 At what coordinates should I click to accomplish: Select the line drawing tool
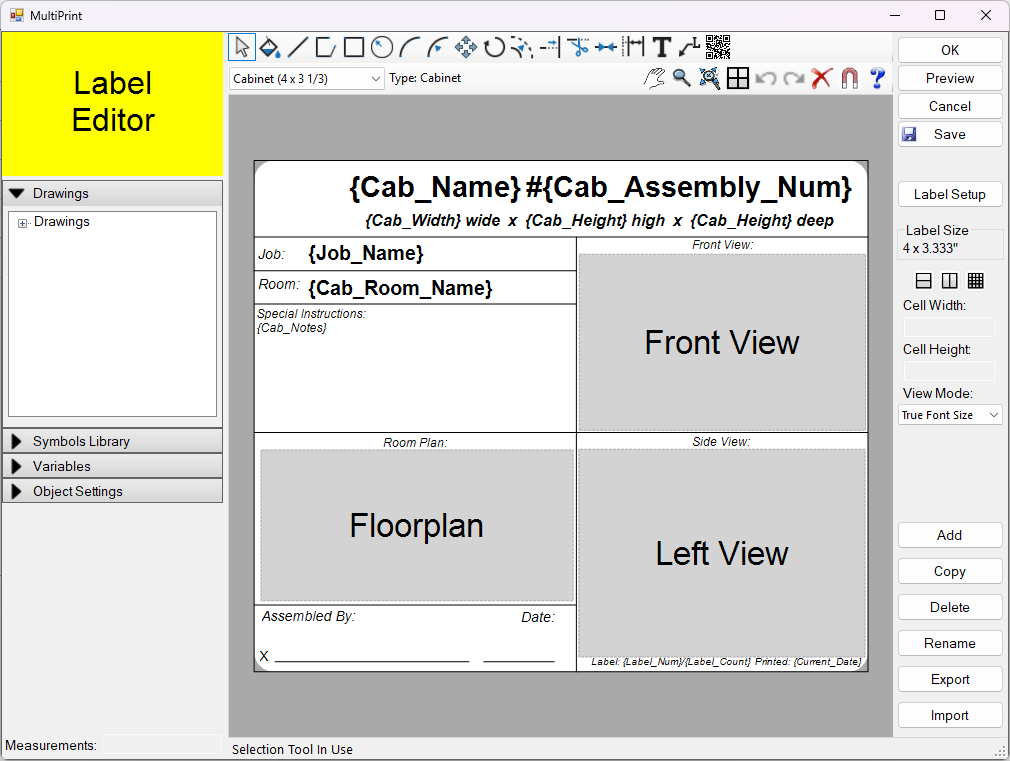click(297, 47)
